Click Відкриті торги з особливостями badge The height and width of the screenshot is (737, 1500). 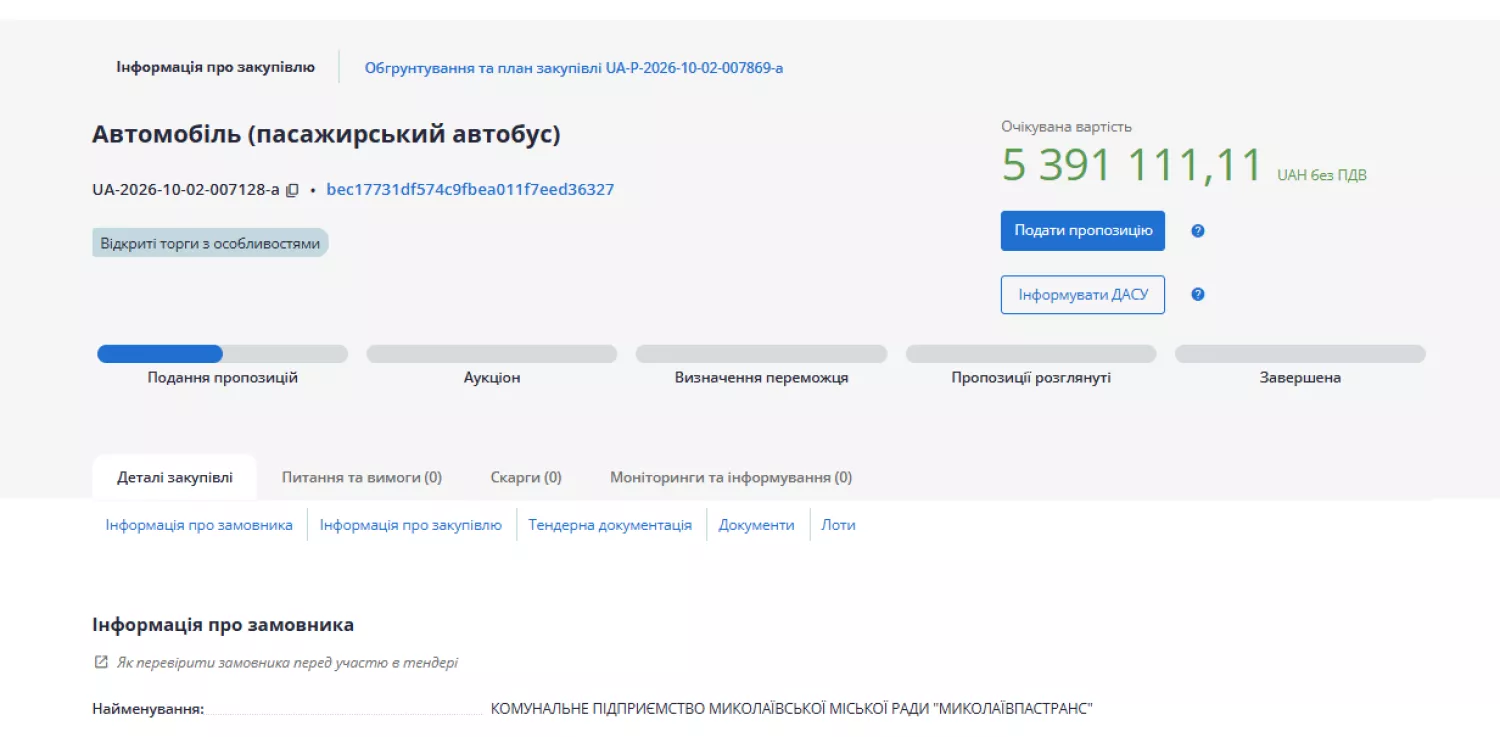pos(210,243)
